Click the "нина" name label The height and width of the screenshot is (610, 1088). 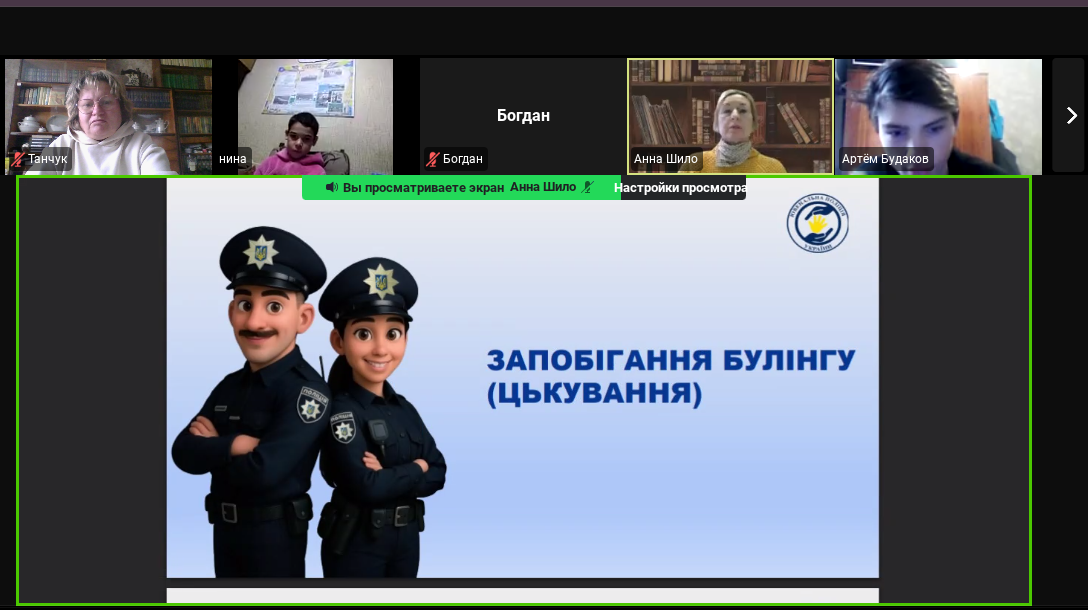point(233,159)
